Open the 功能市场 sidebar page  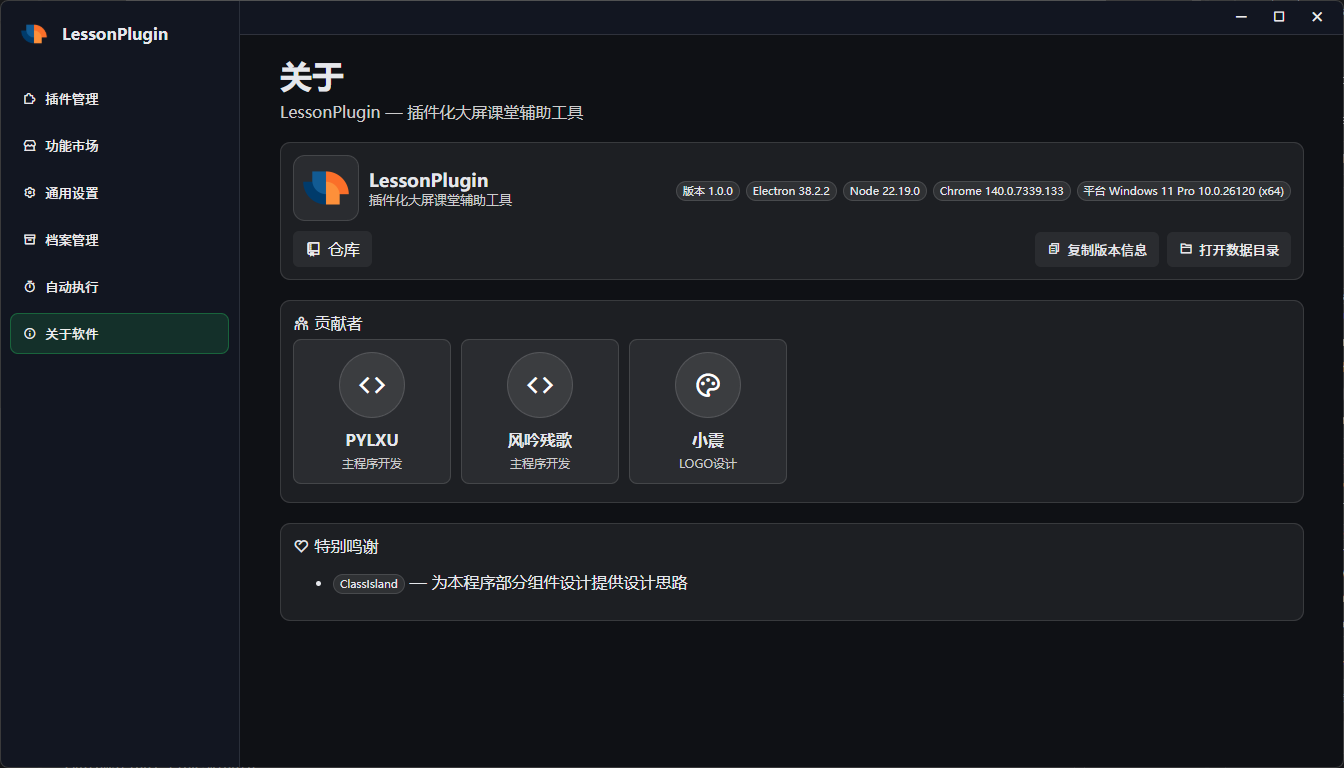71,146
